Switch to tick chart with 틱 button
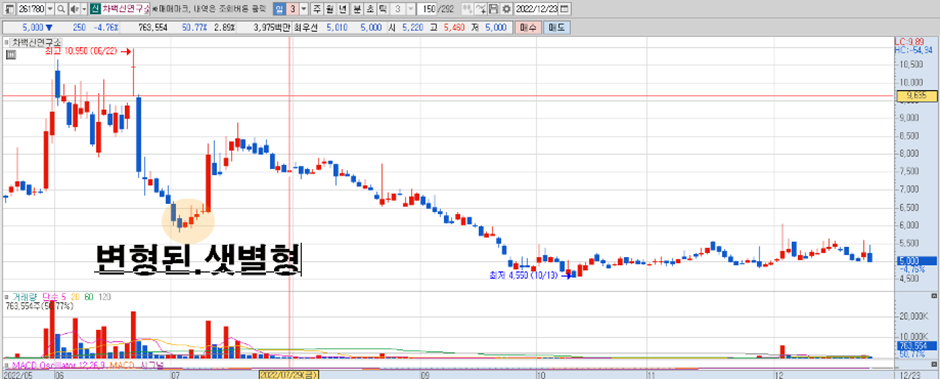Image resolution: width=940 pixels, height=379 pixels. pos(382,9)
